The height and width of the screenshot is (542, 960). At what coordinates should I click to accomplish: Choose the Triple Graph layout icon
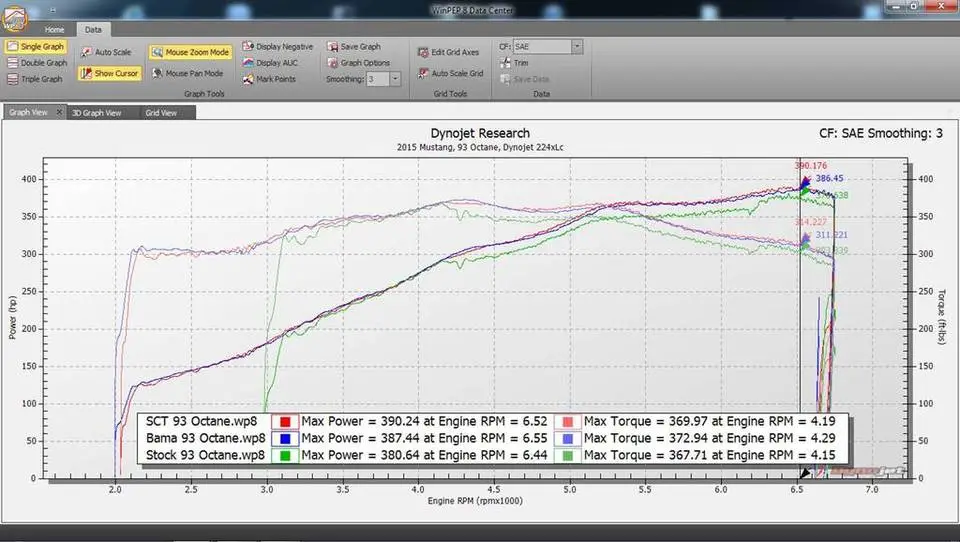[13, 79]
